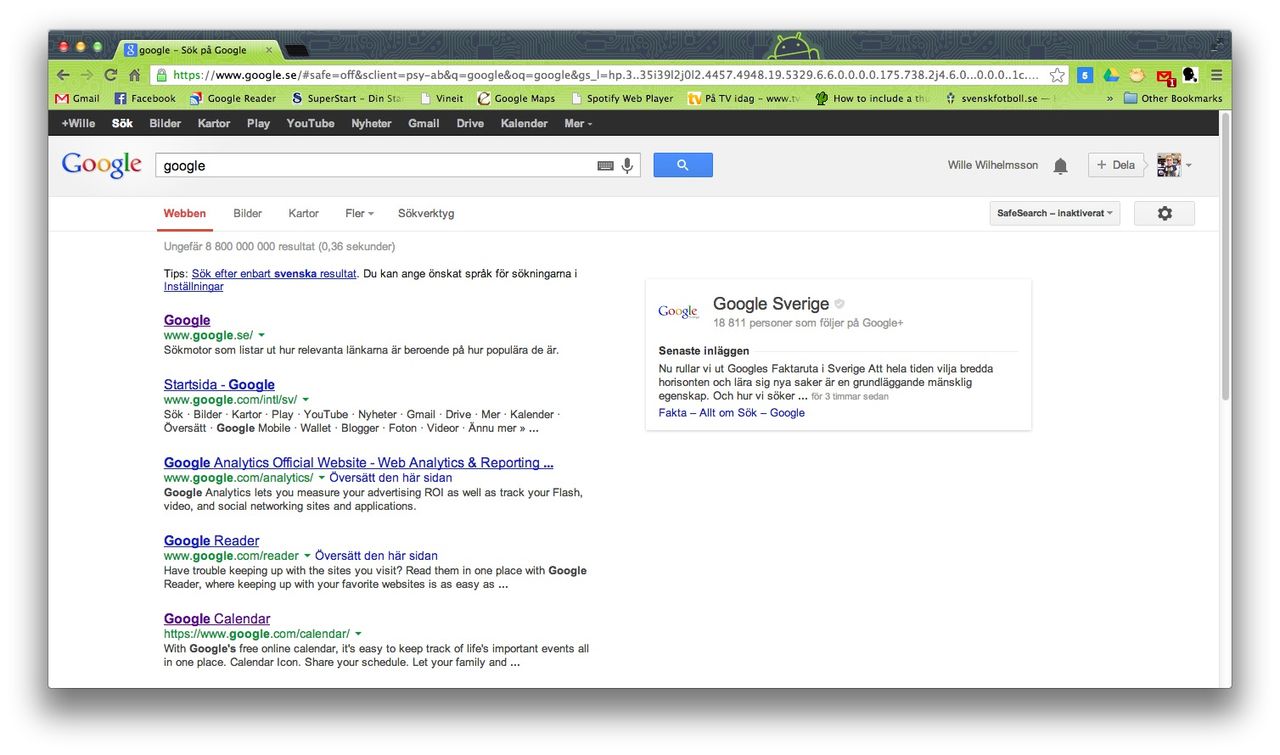This screenshot has width=1280, height=755.
Task: Open the green arrow beside www.google.se/
Action: click(261, 335)
